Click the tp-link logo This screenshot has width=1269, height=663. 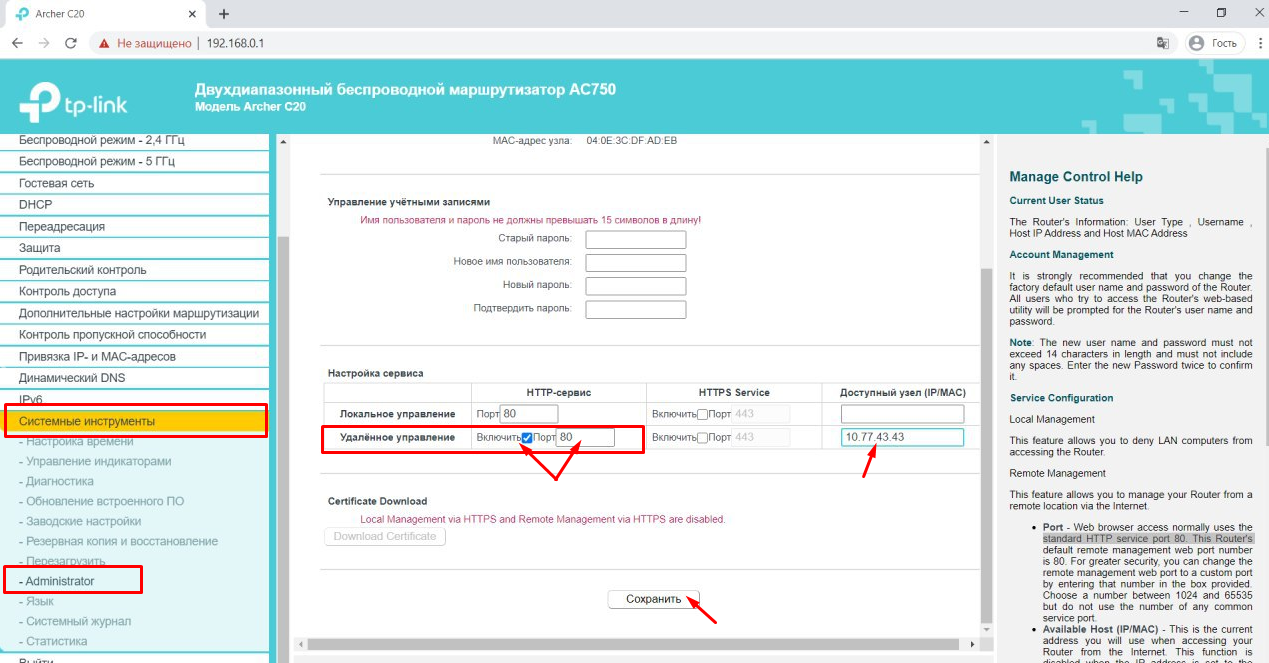tap(73, 100)
